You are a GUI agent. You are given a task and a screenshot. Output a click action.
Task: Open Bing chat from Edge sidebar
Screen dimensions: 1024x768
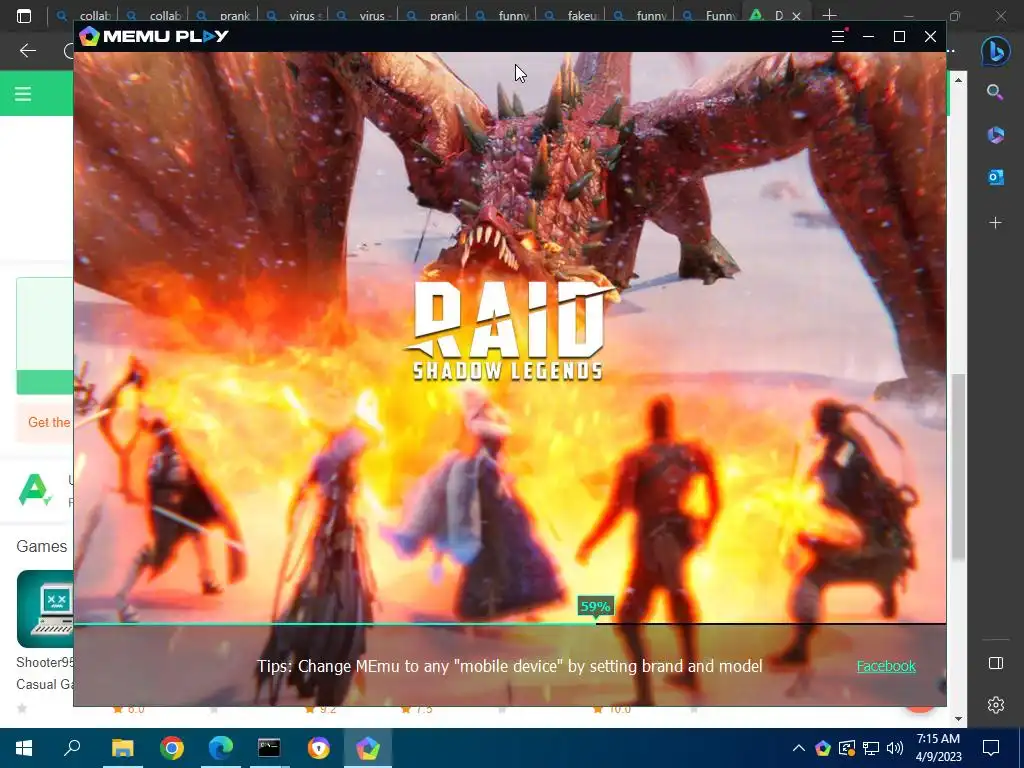[995, 50]
